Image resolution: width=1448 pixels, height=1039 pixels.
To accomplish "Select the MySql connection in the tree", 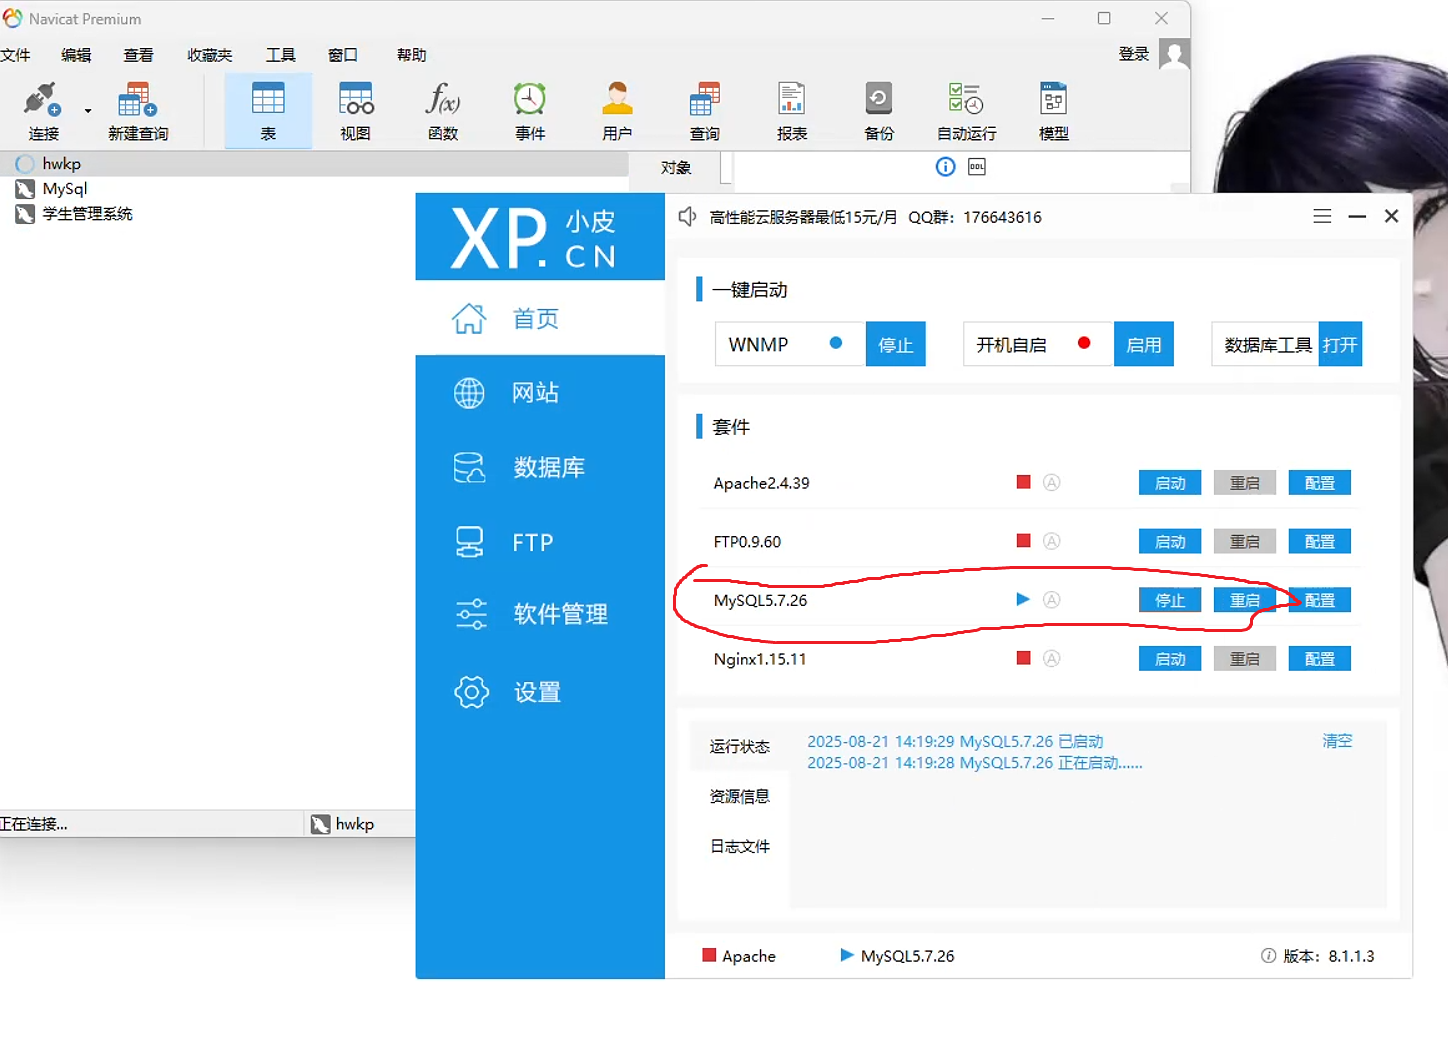I will click(64, 189).
